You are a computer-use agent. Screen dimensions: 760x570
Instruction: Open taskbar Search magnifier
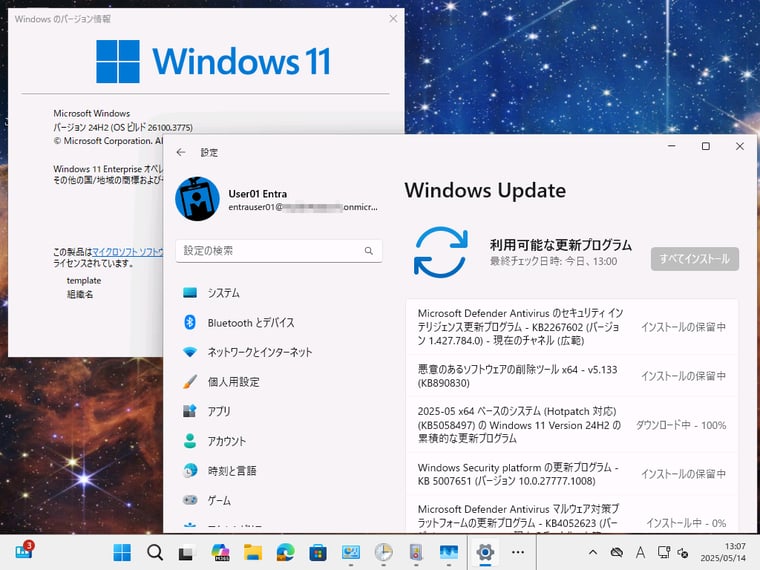click(x=155, y=552)
